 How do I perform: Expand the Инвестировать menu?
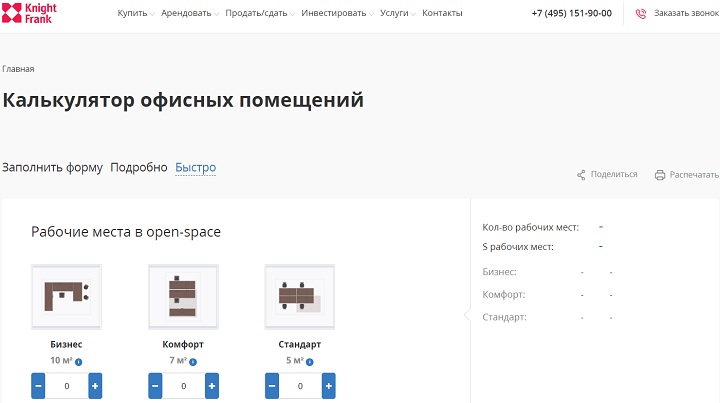337,13
